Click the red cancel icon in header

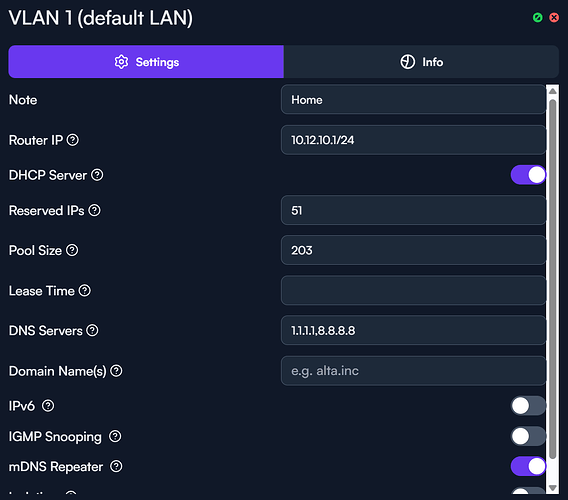tap(554, 17)
